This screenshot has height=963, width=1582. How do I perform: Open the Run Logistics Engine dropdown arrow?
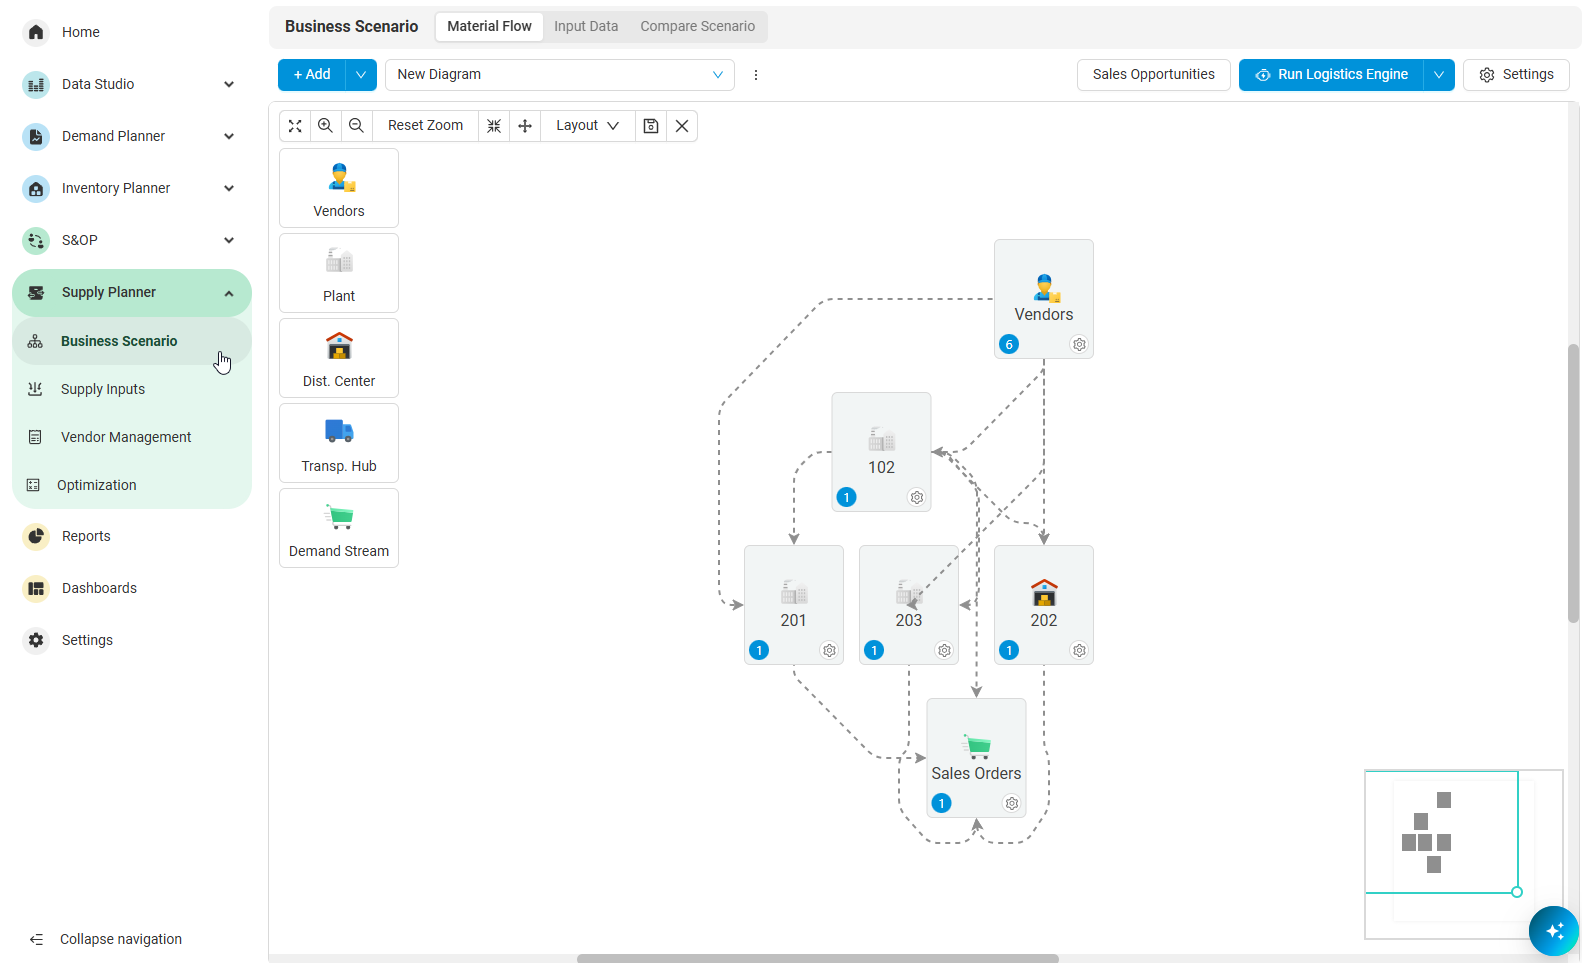click(x=1439, y=75)
